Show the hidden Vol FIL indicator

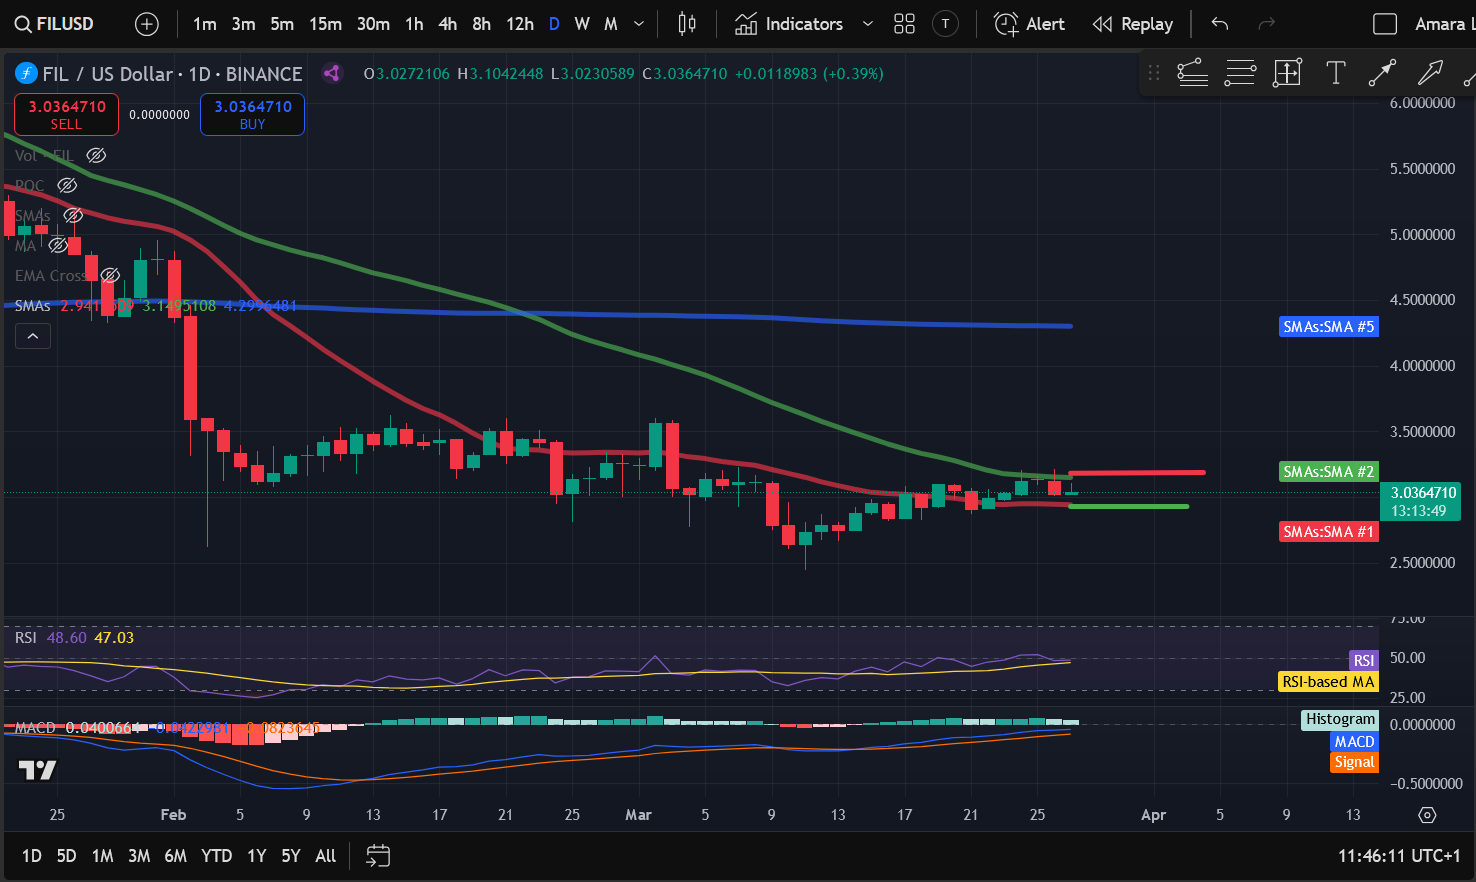96,155
